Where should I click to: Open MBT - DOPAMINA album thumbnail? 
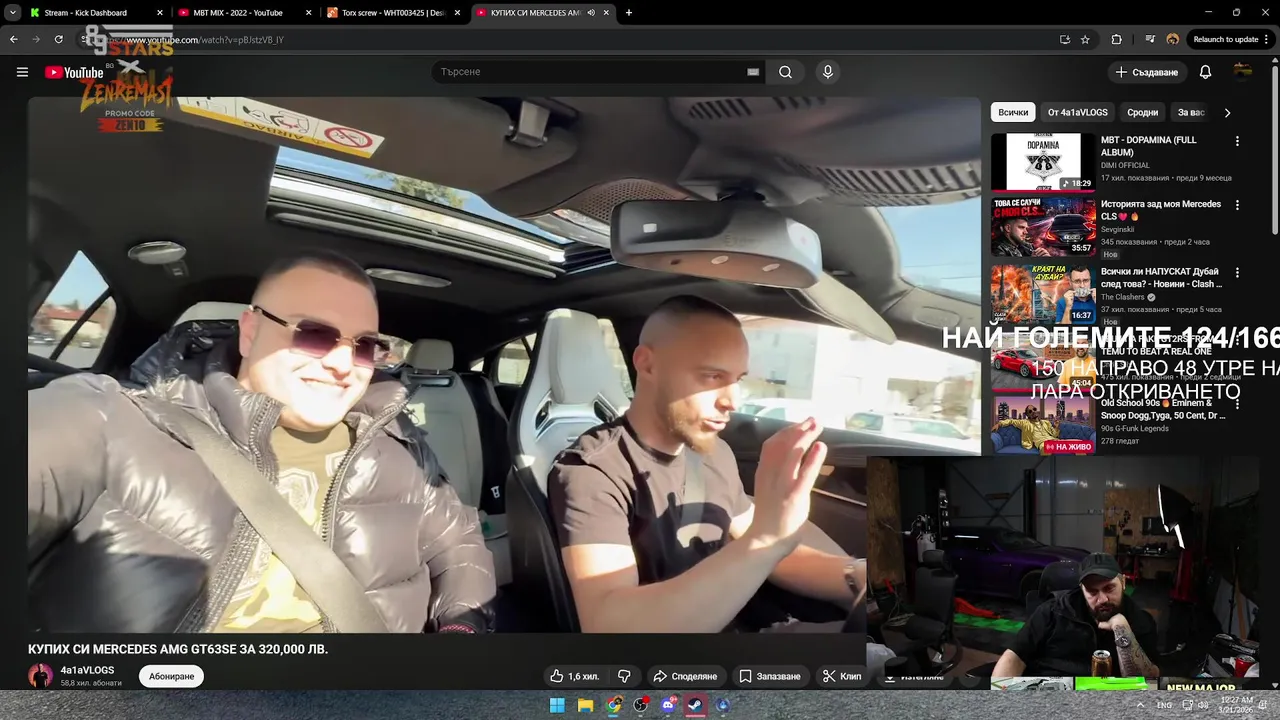tap(1043, 161)
